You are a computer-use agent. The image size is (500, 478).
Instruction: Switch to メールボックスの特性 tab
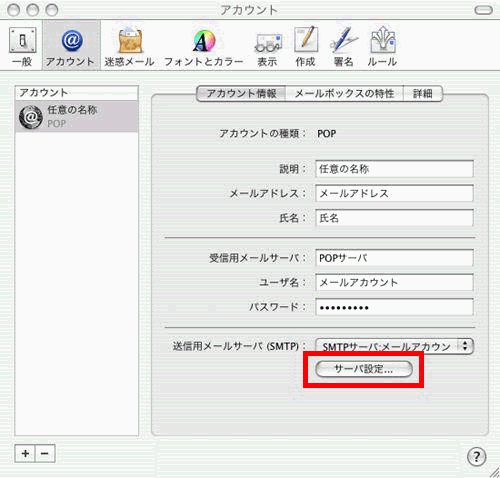[344, 93]
